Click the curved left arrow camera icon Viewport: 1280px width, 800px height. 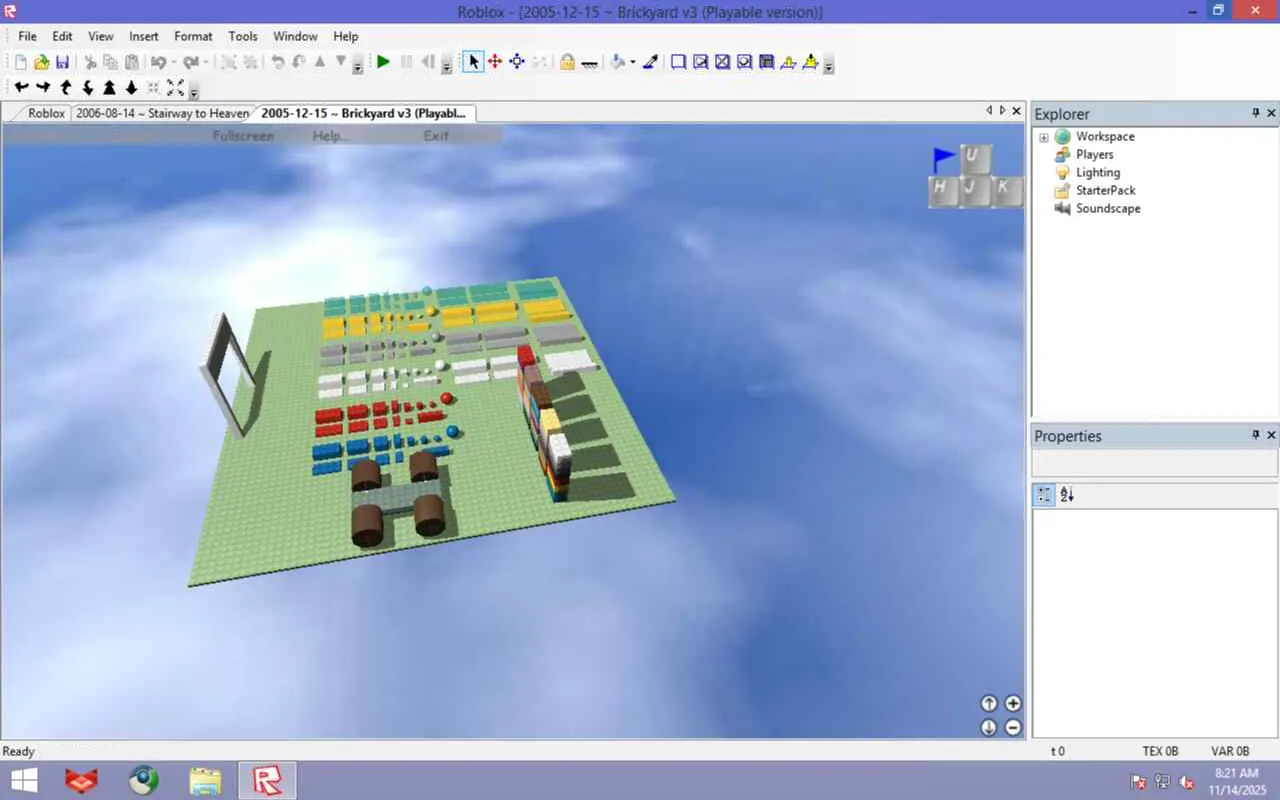click(x=21, y=88)
